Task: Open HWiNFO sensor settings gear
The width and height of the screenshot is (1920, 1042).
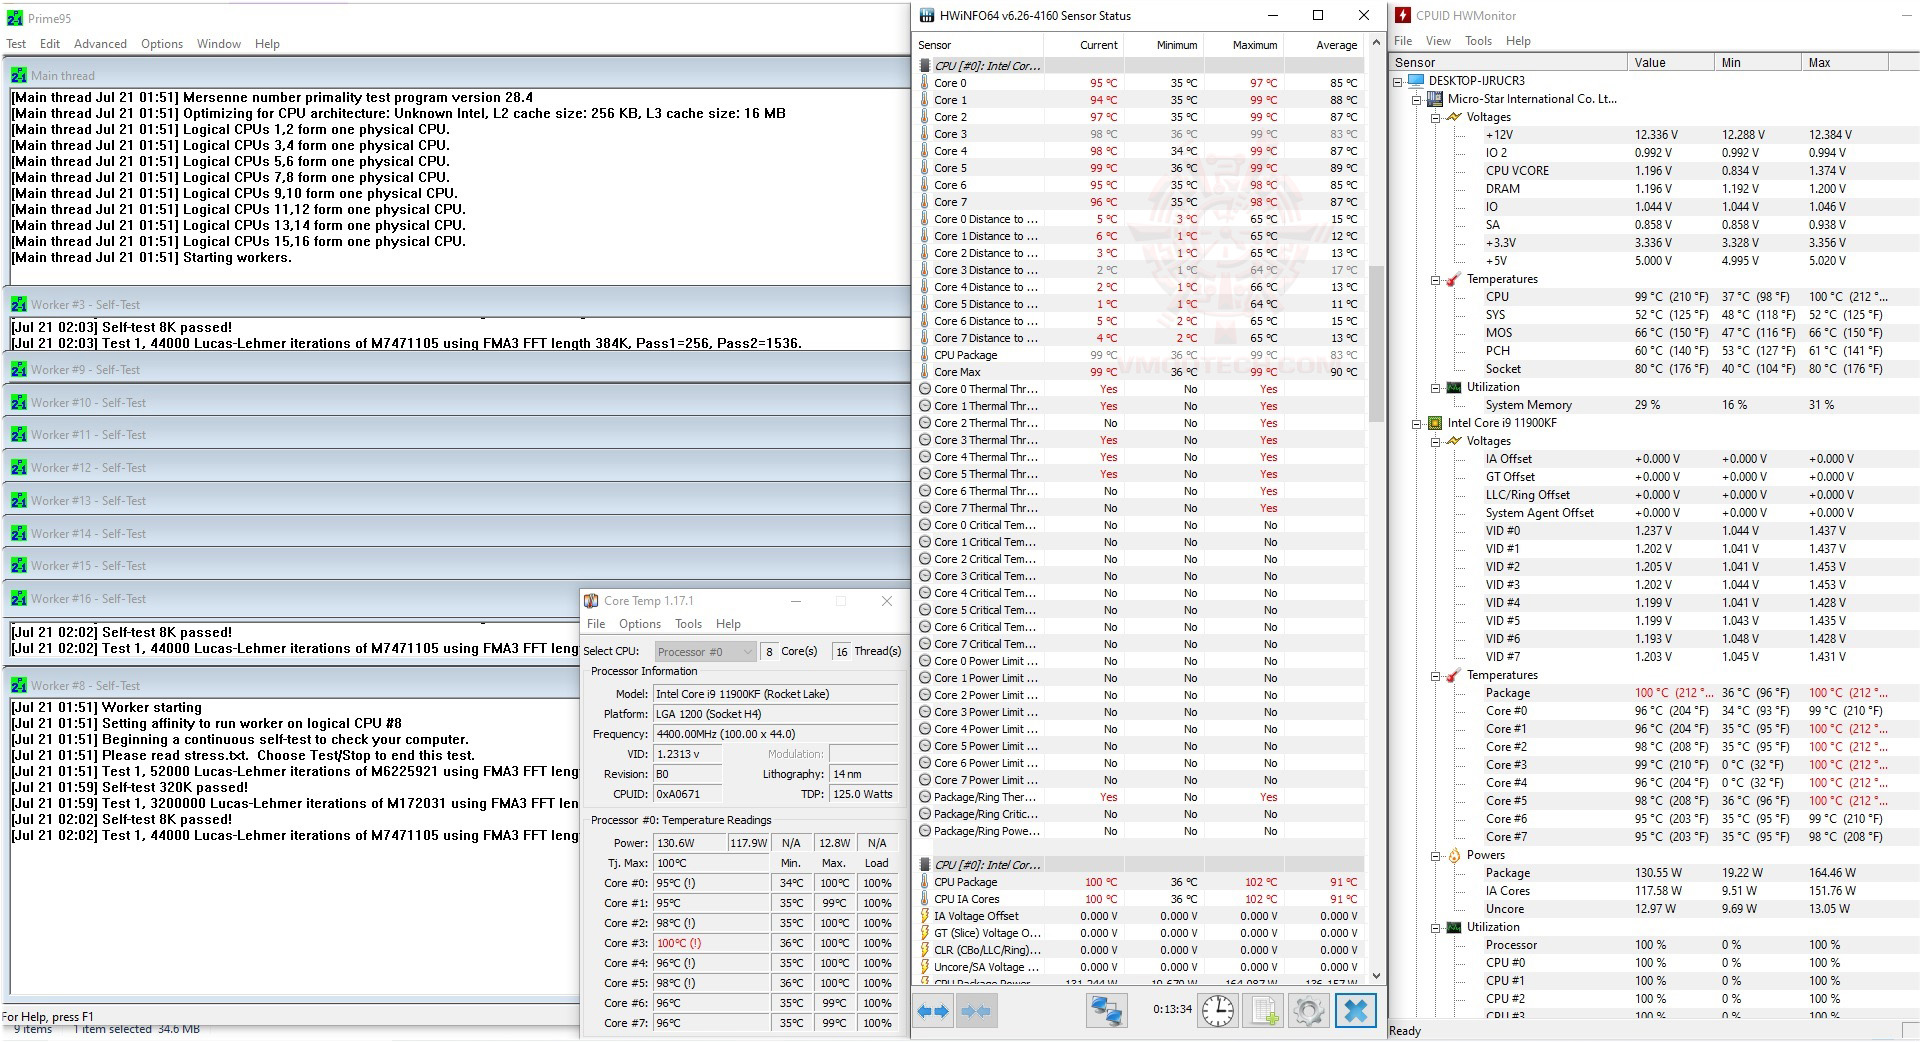Action: [1309, 1011]
